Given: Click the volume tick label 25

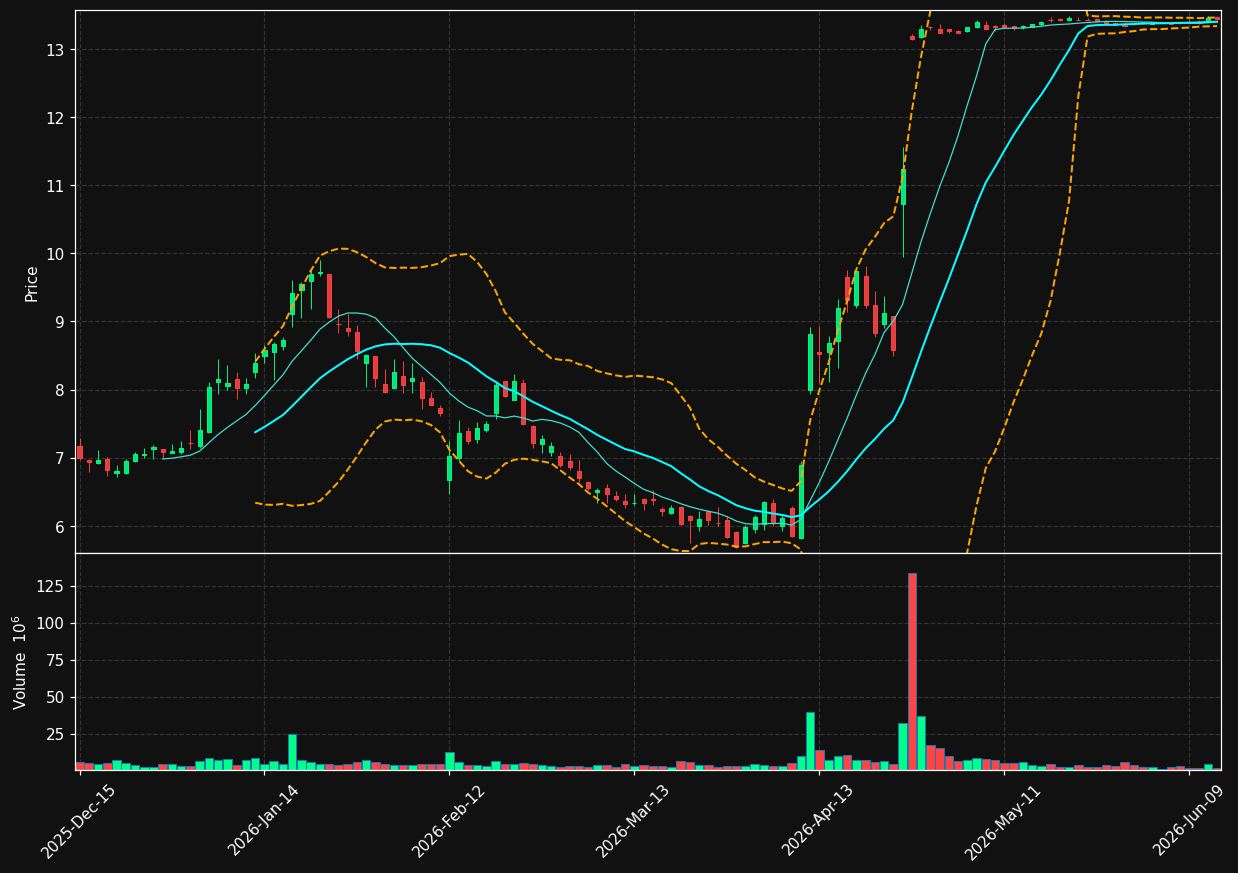Looking at the screenshot, I should click(56, 735).
